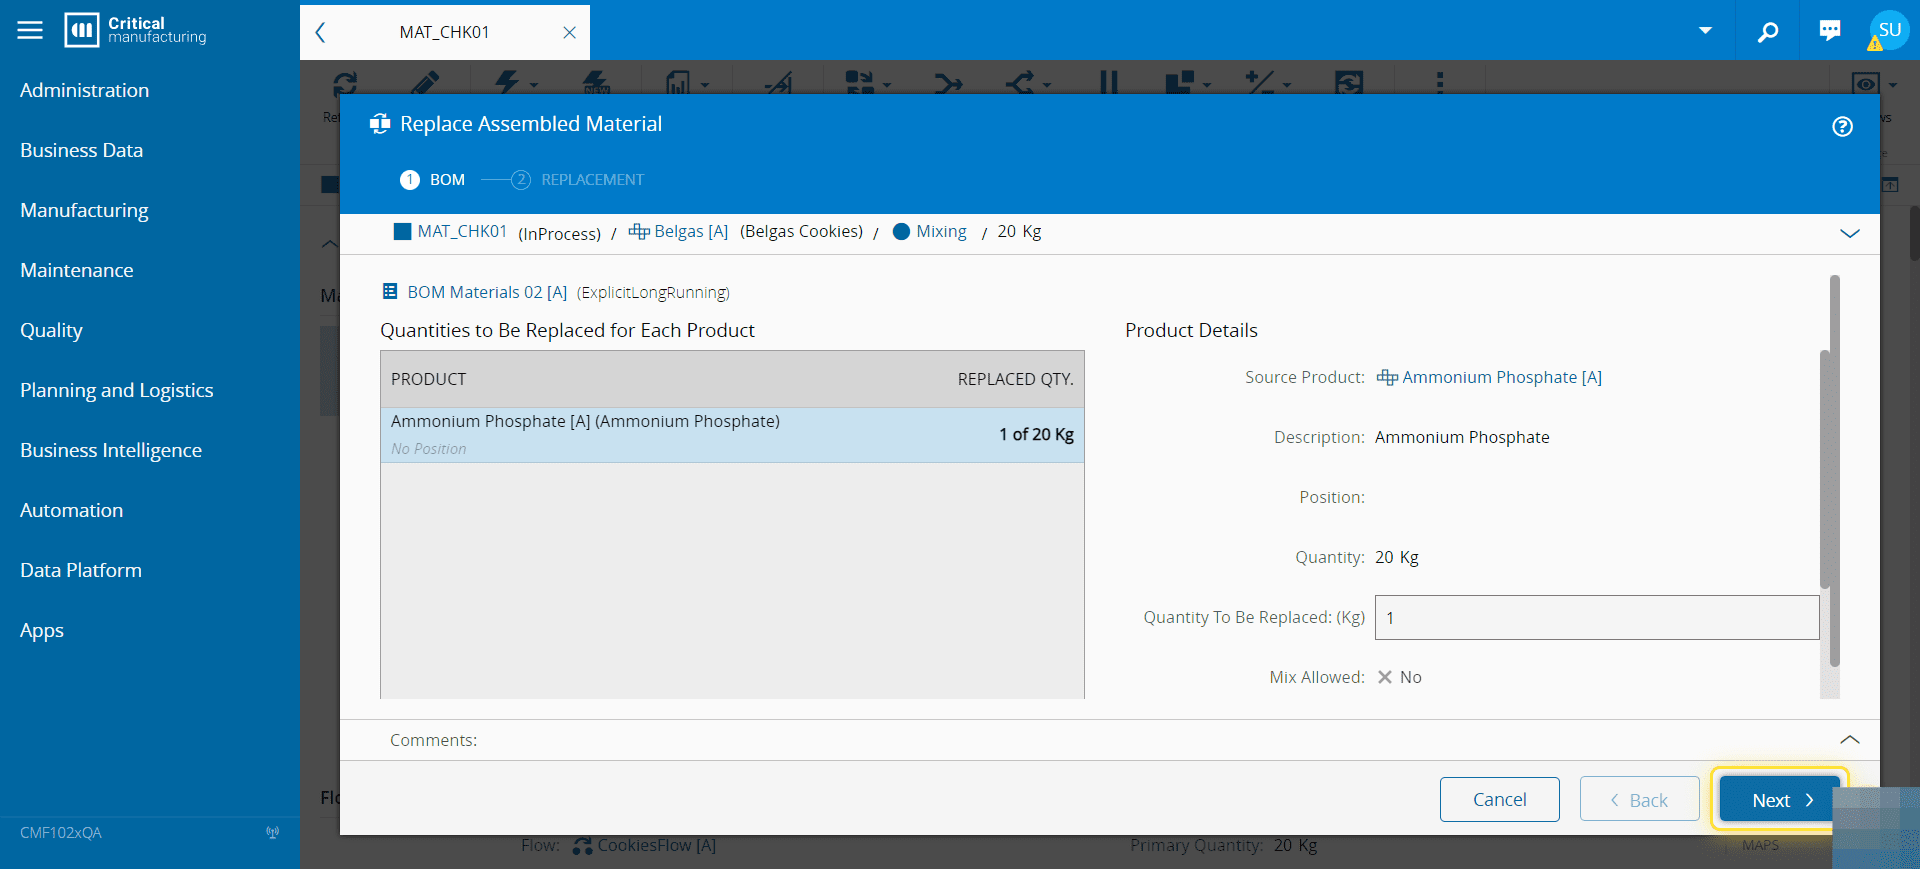Click the hamburger menu icon
Viewport: 1920px width, 869px height.
(30, 30)
